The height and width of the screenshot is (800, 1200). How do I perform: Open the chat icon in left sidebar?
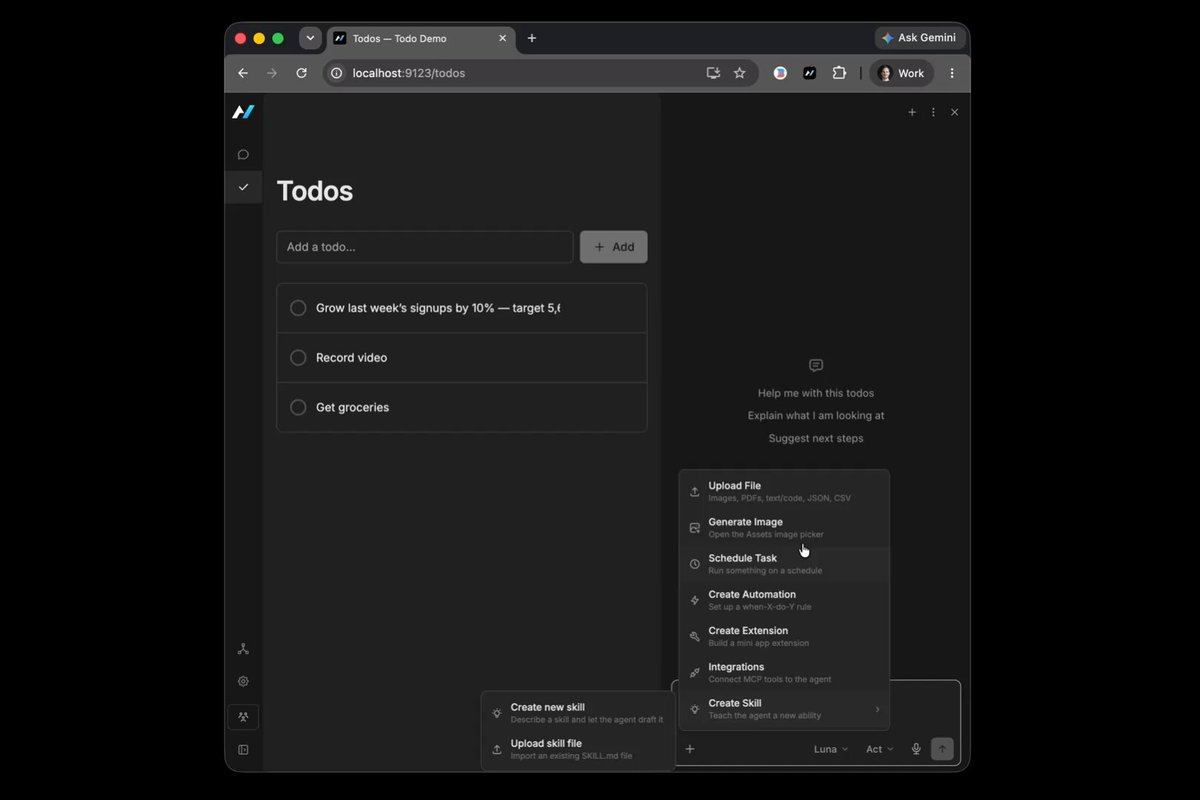tap(243, 155)
